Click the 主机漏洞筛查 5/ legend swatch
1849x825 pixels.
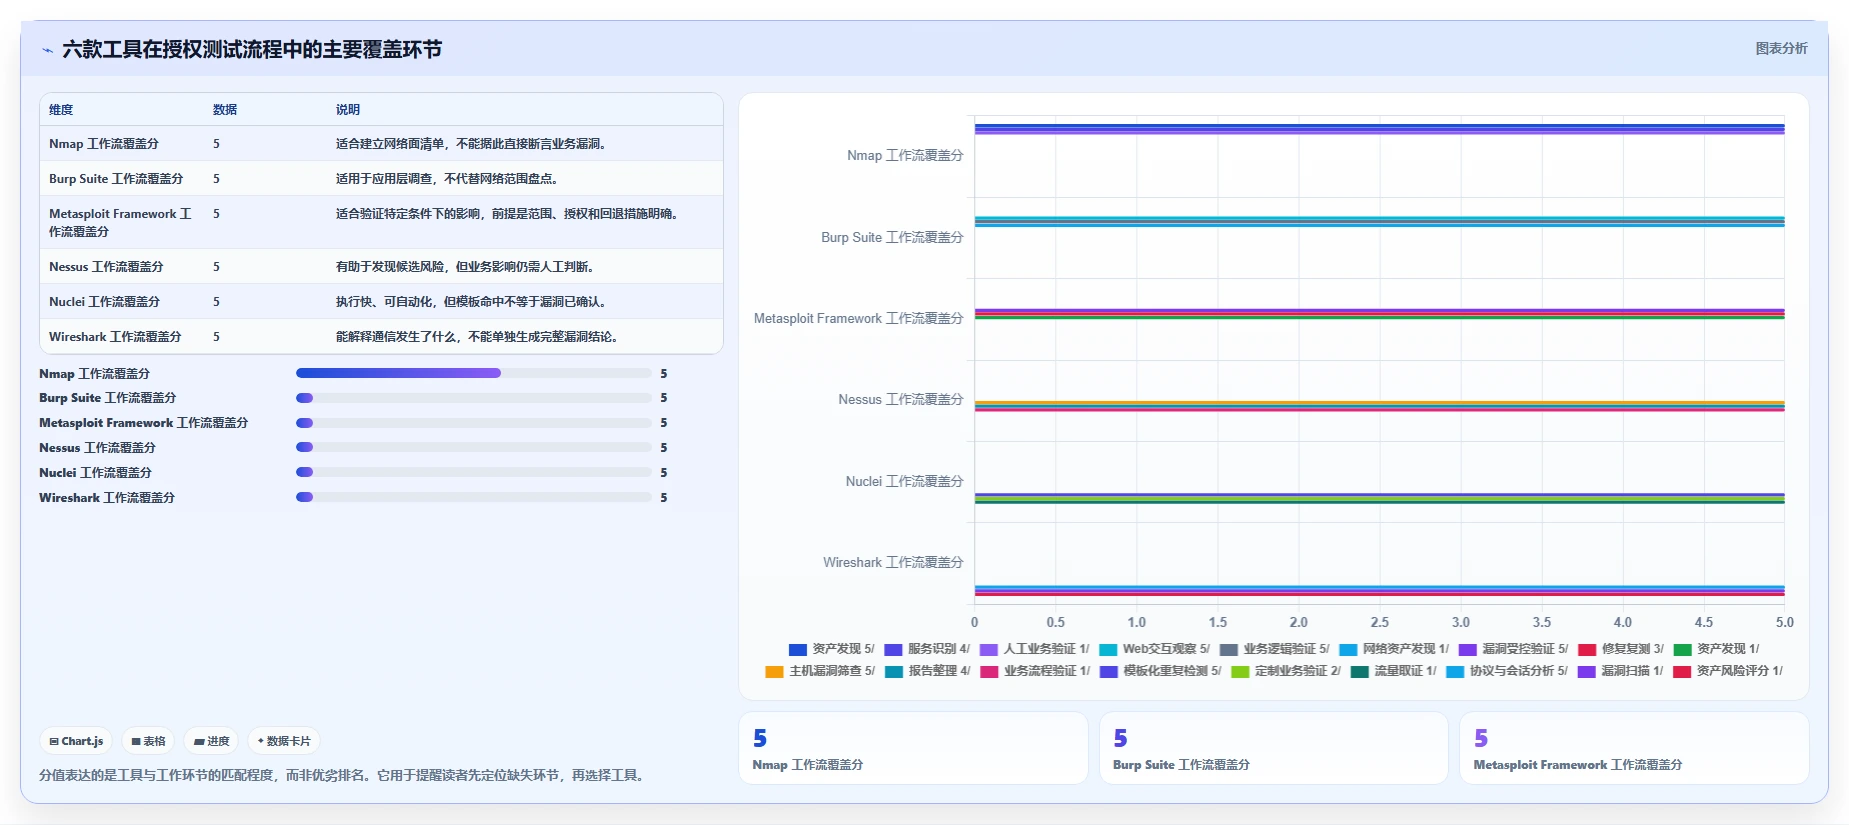tap(774, 672)
